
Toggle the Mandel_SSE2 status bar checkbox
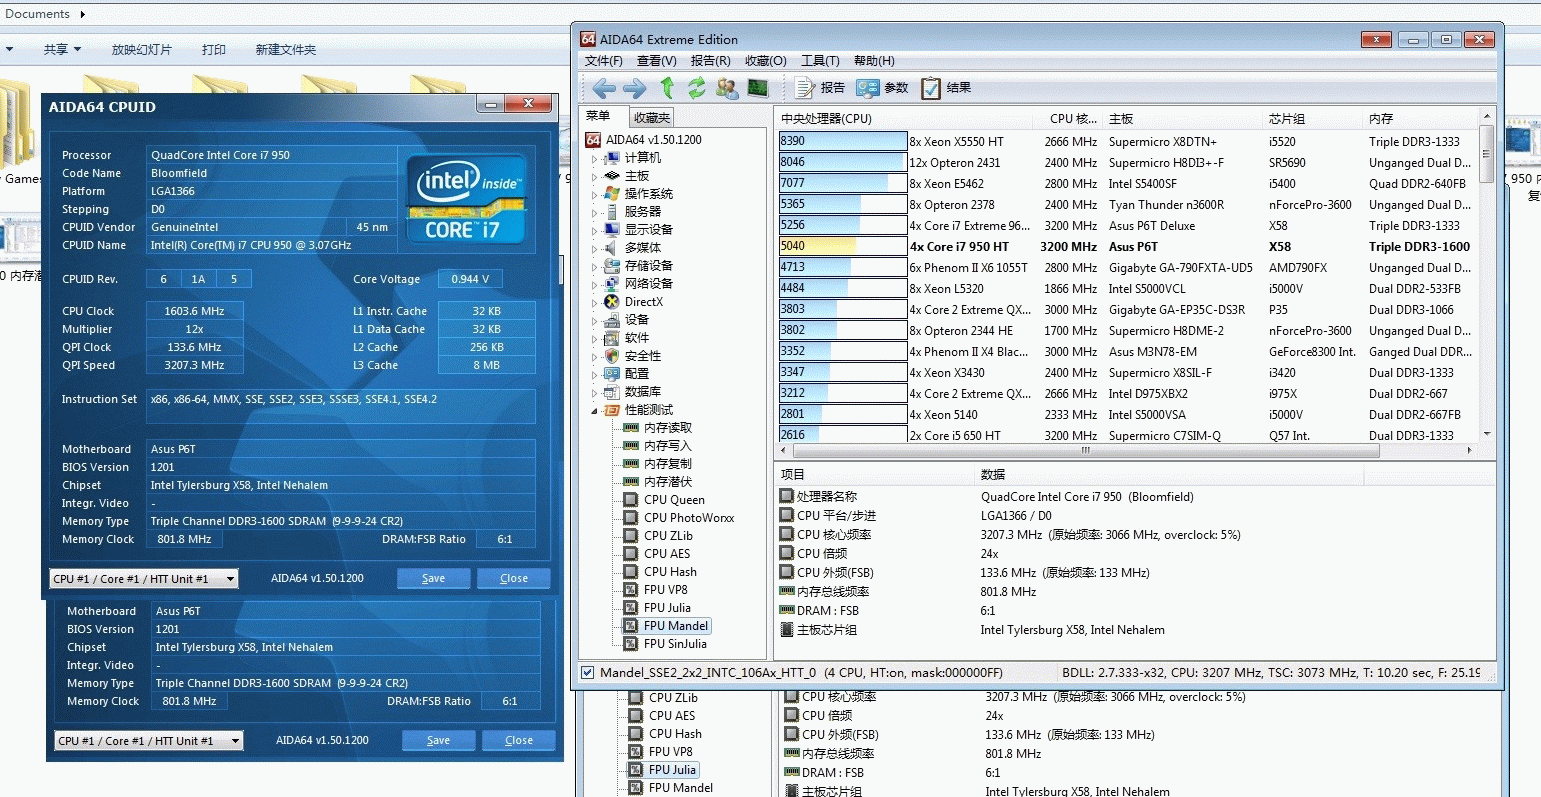point(588,673)
